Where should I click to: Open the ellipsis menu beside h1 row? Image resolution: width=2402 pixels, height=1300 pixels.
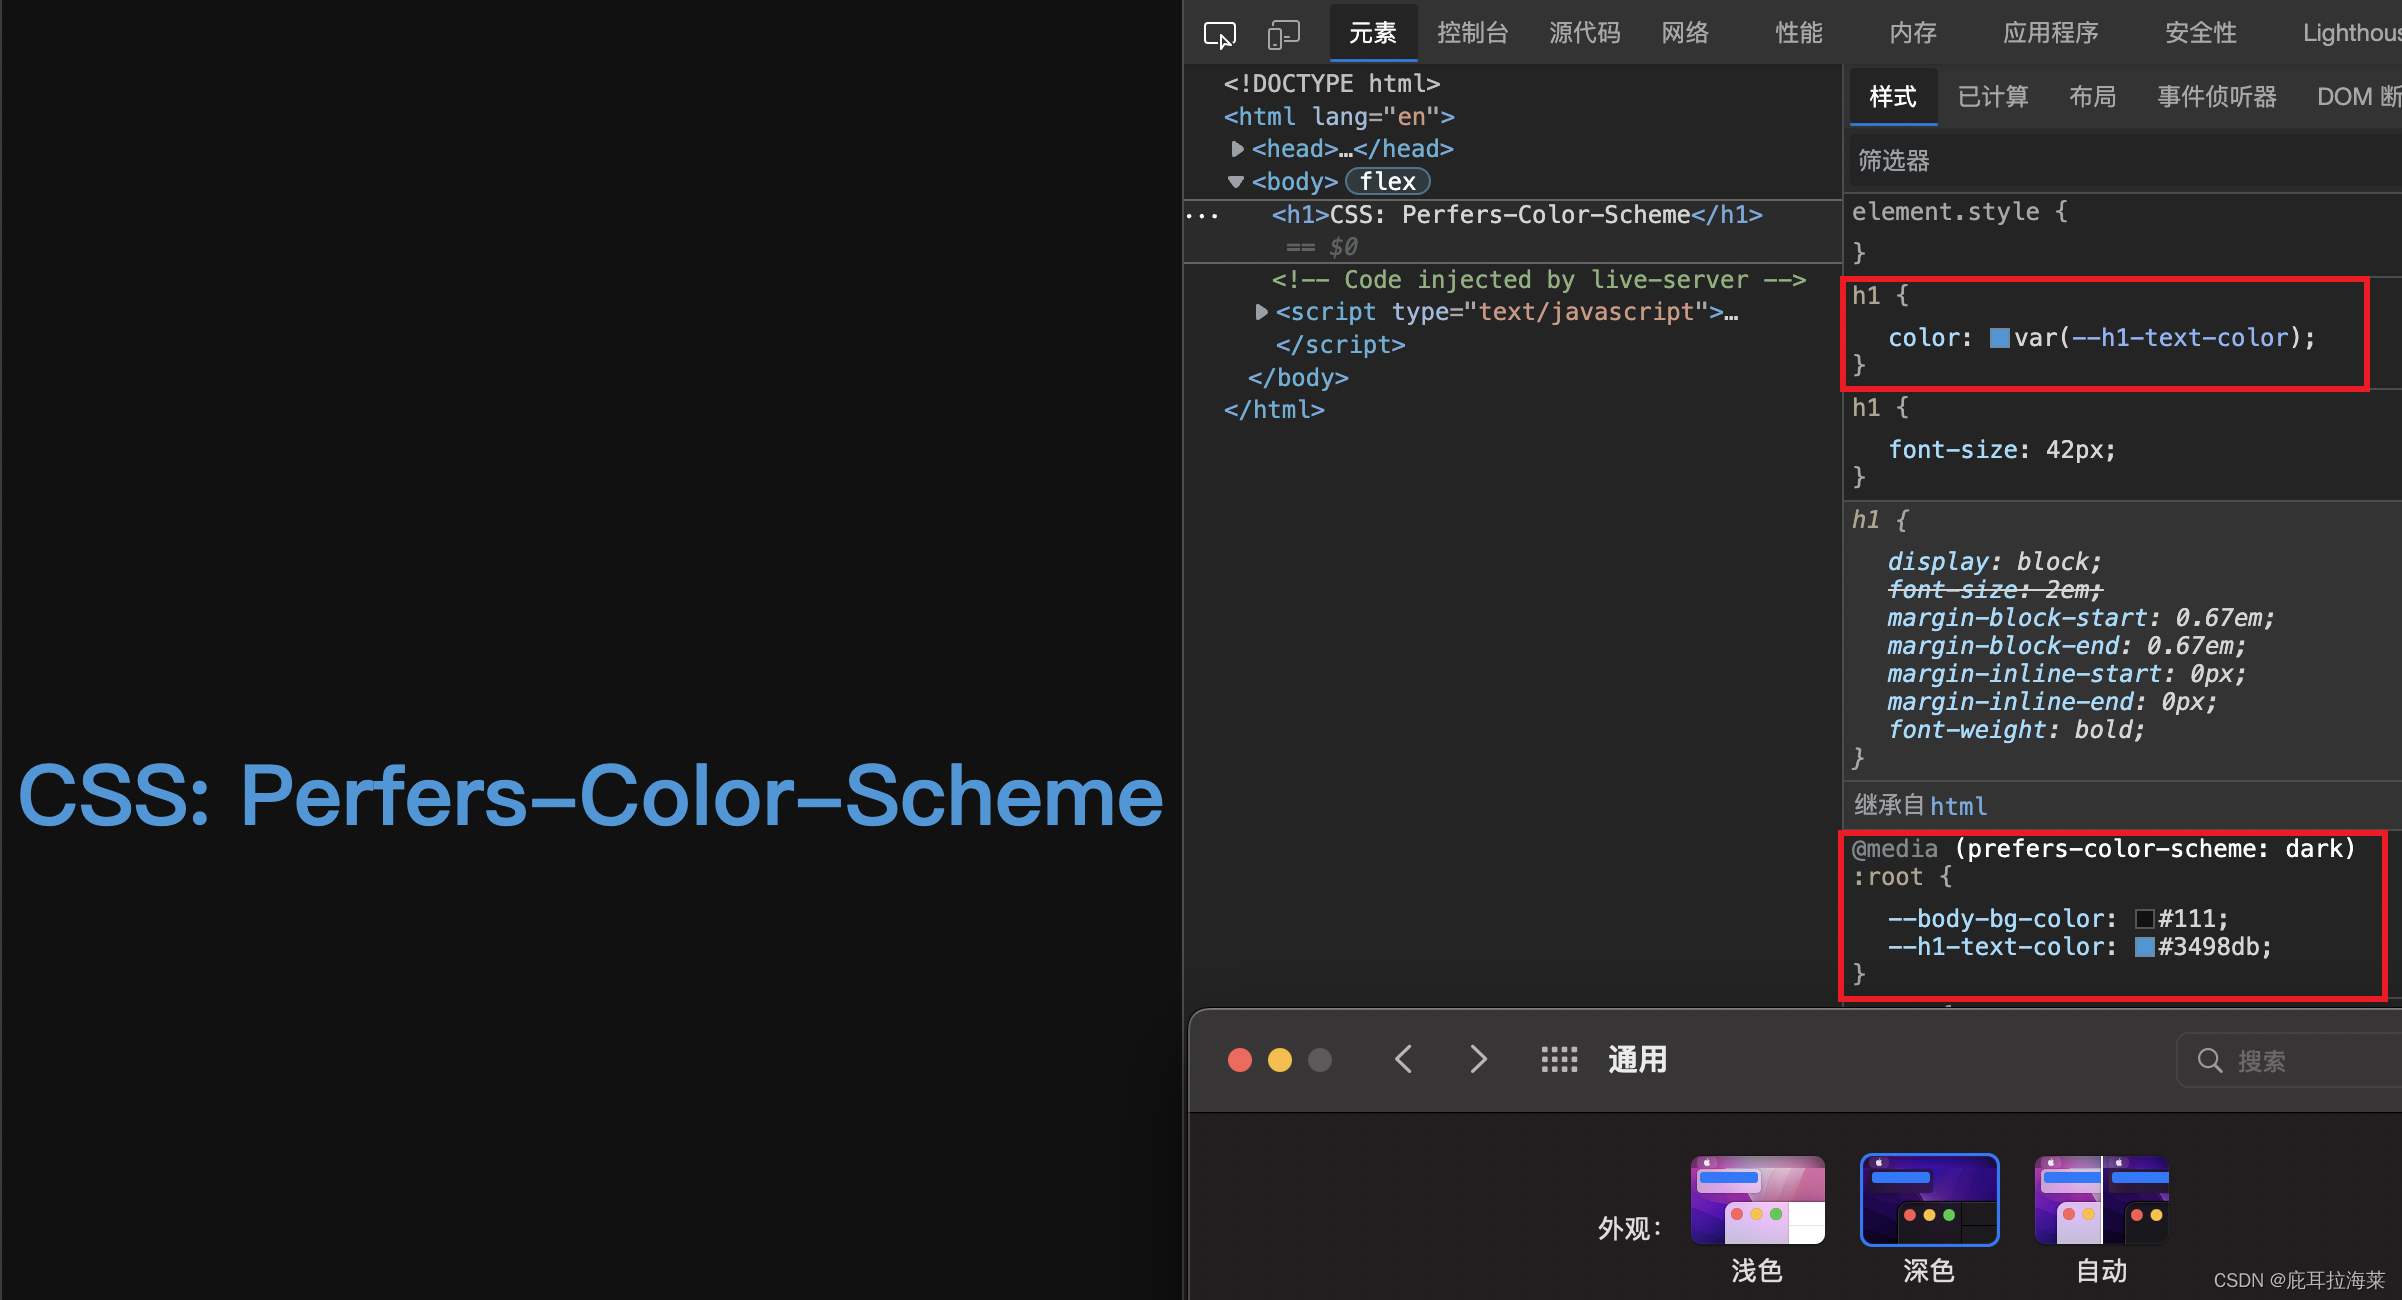pyautogui.click(x=1202, y=215)
